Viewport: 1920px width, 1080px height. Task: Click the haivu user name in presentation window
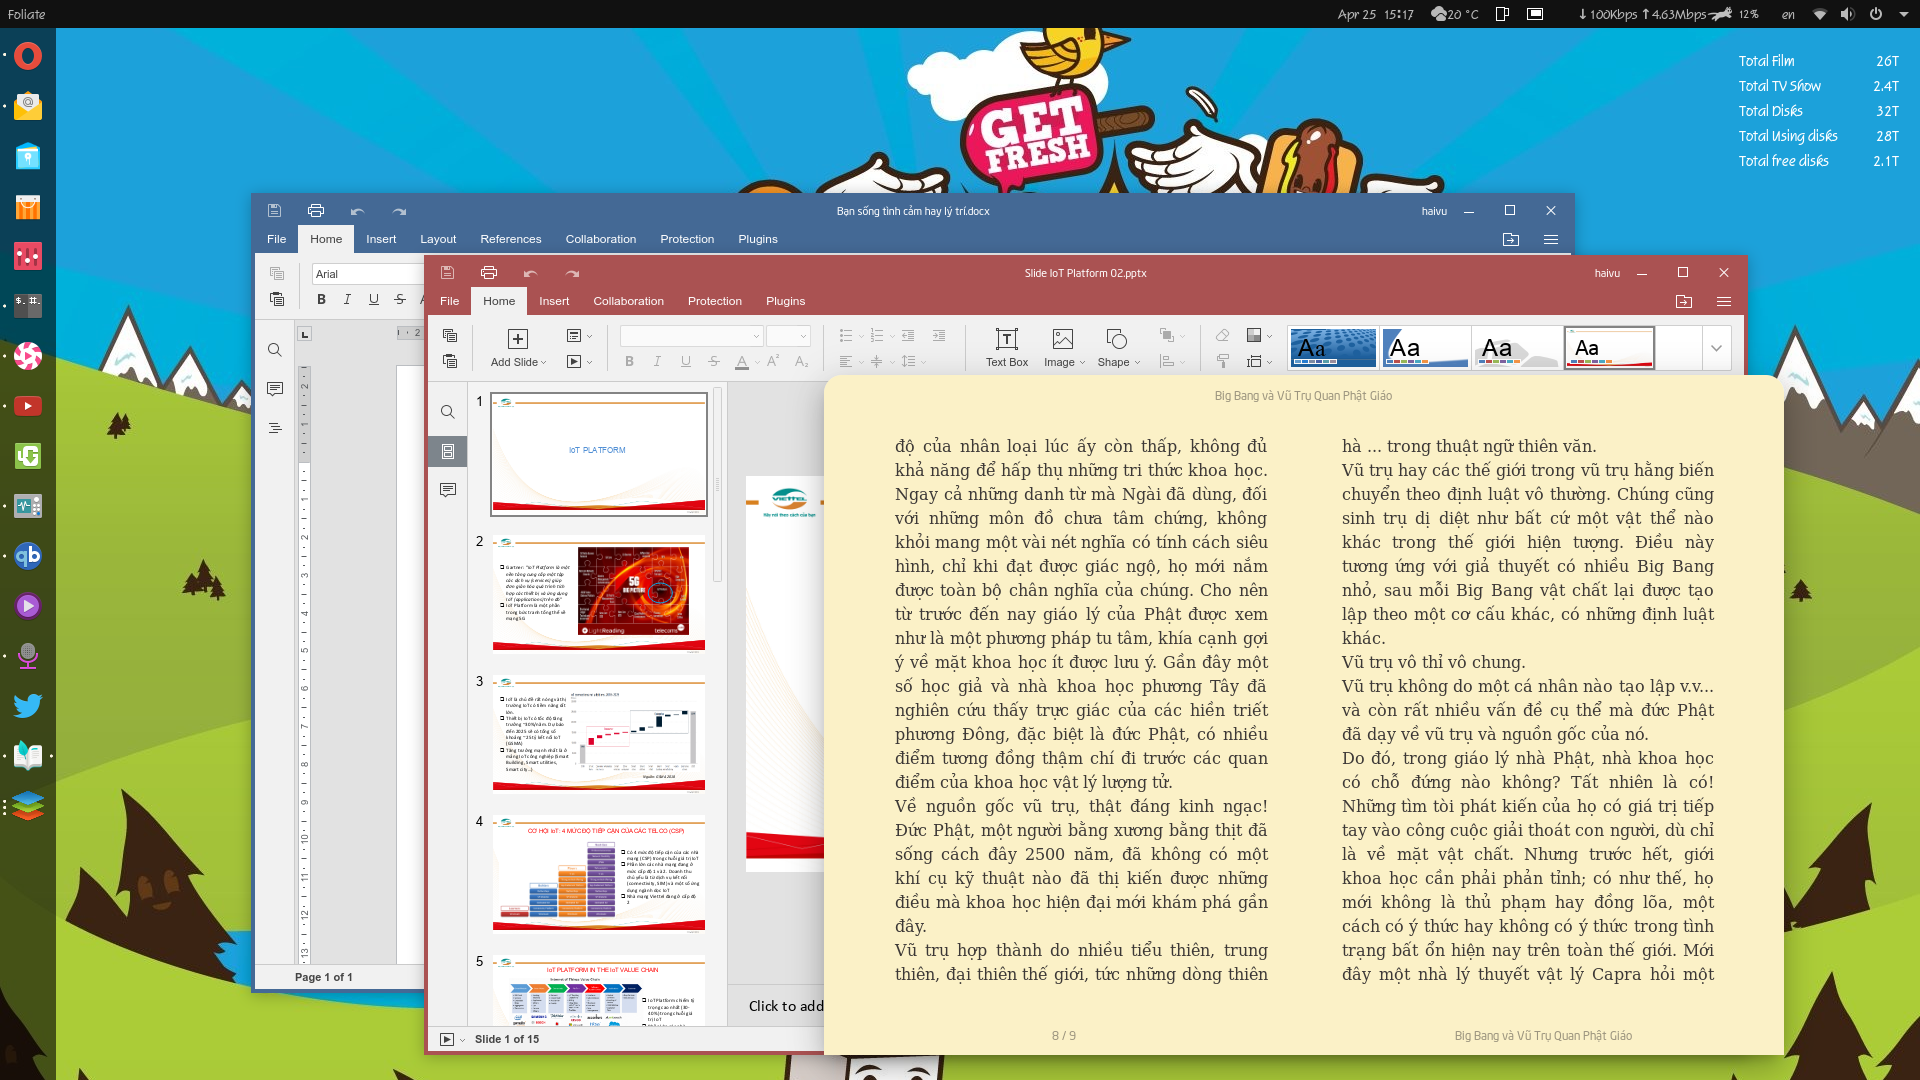1607,273
